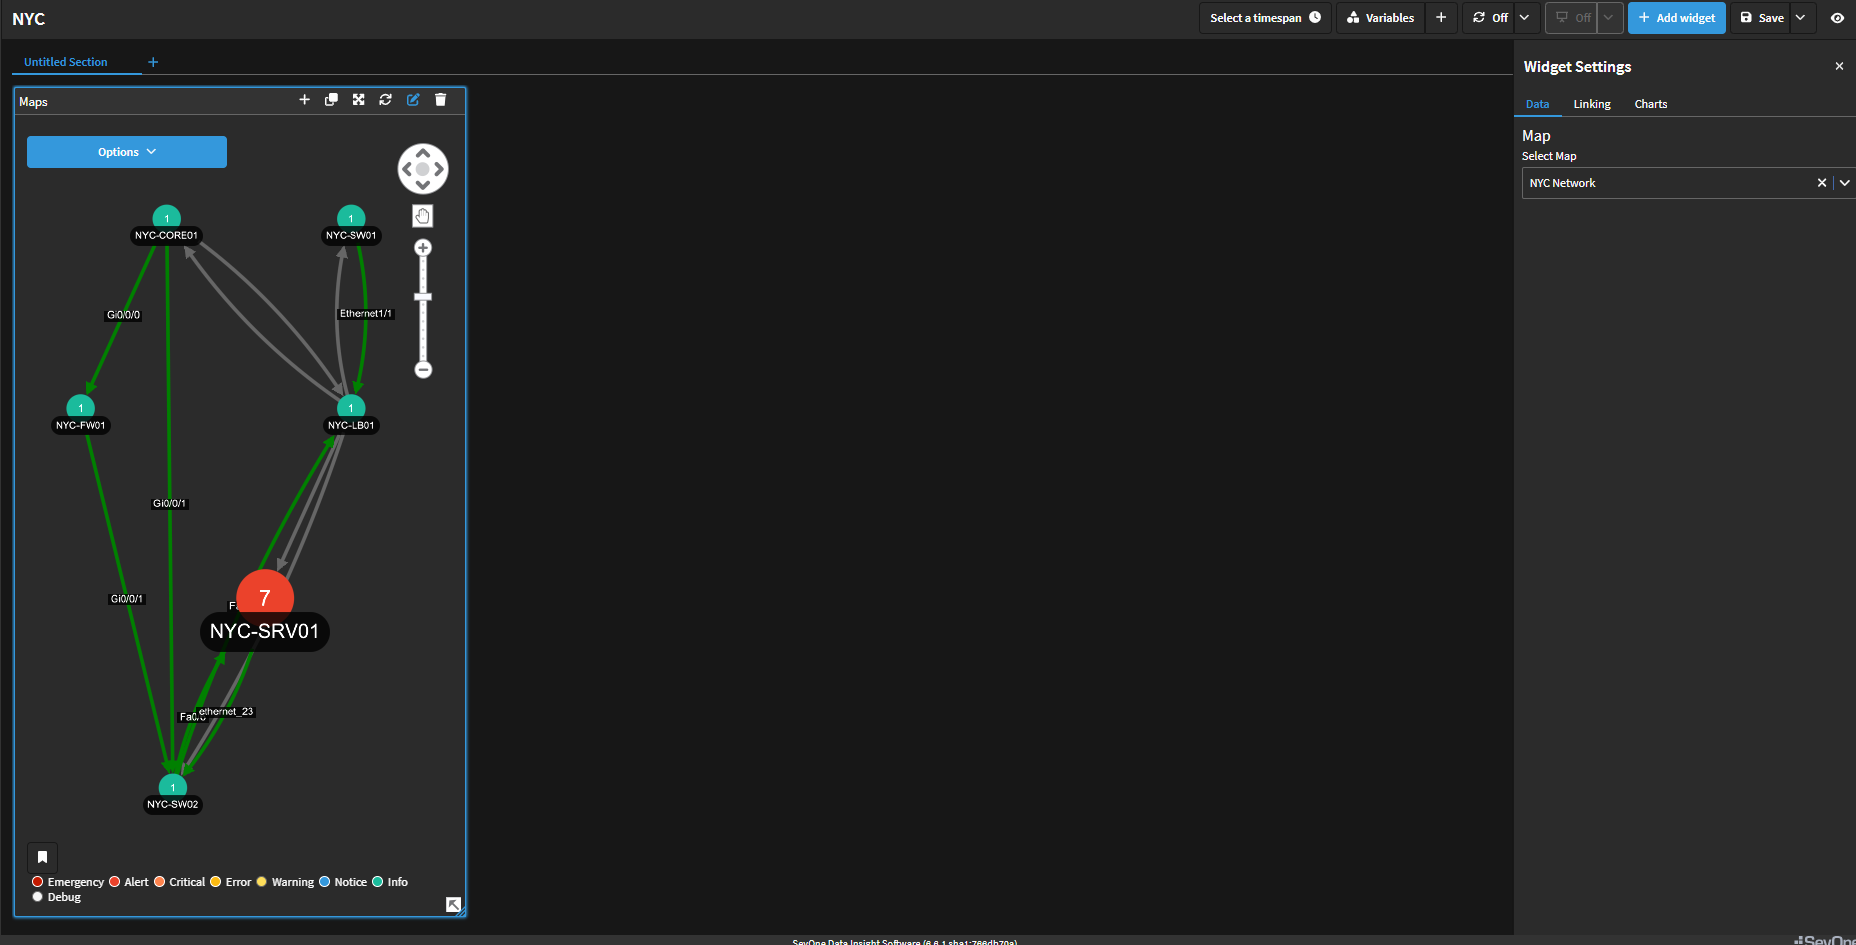Close the Widget Settings panel

point(1839,66)
